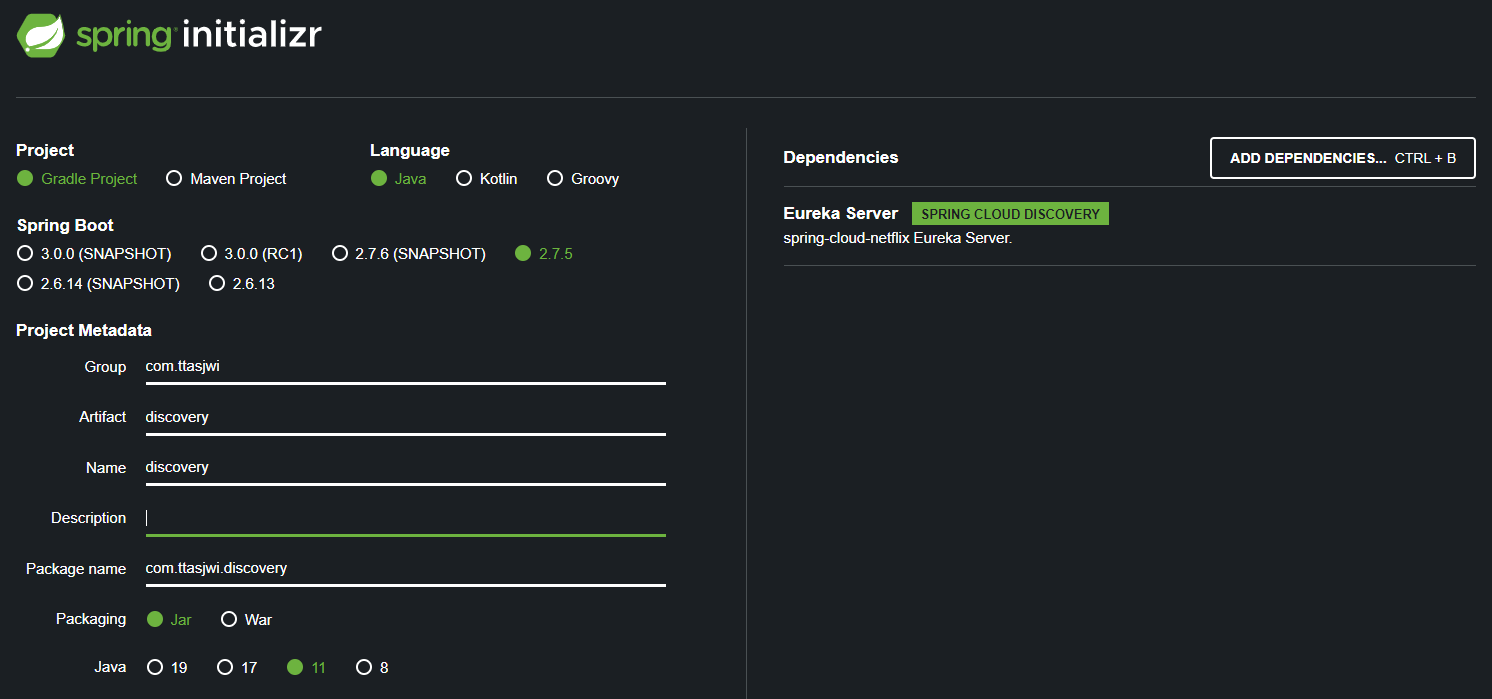Focus the Package name input field
1492x699 pixels.
405,568
